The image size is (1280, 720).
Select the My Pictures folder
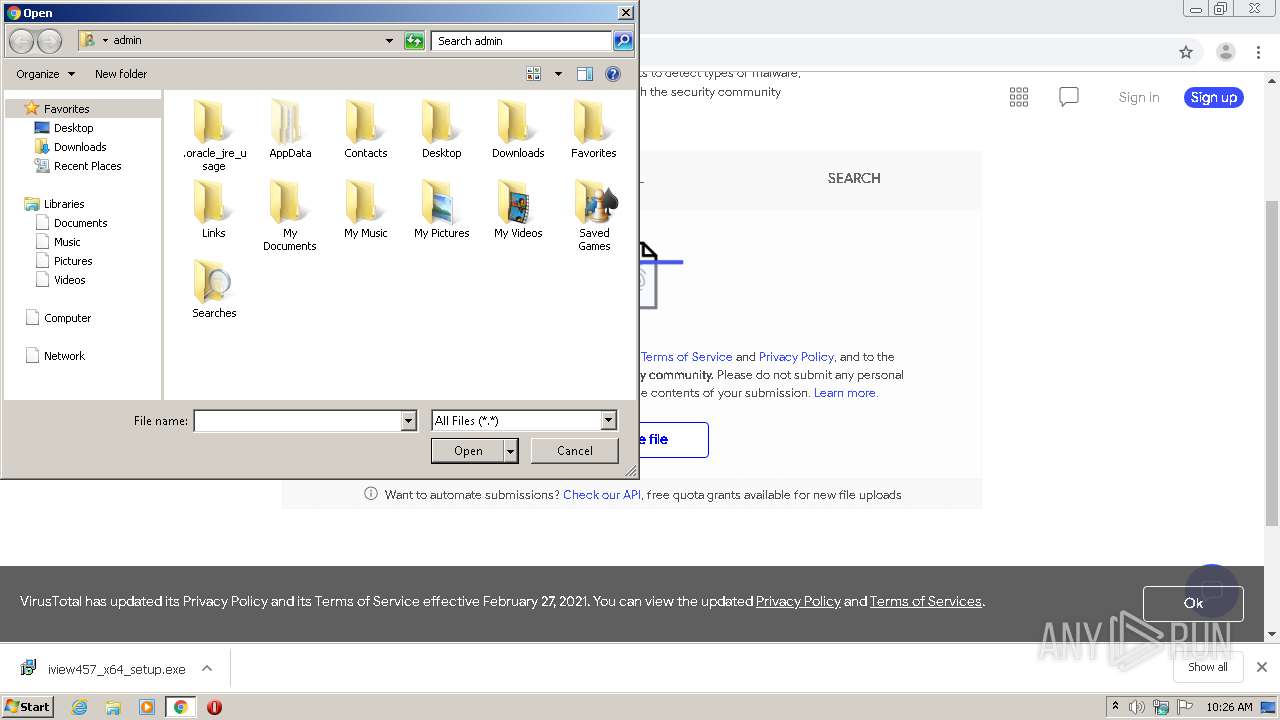click(x=442, y=209)
